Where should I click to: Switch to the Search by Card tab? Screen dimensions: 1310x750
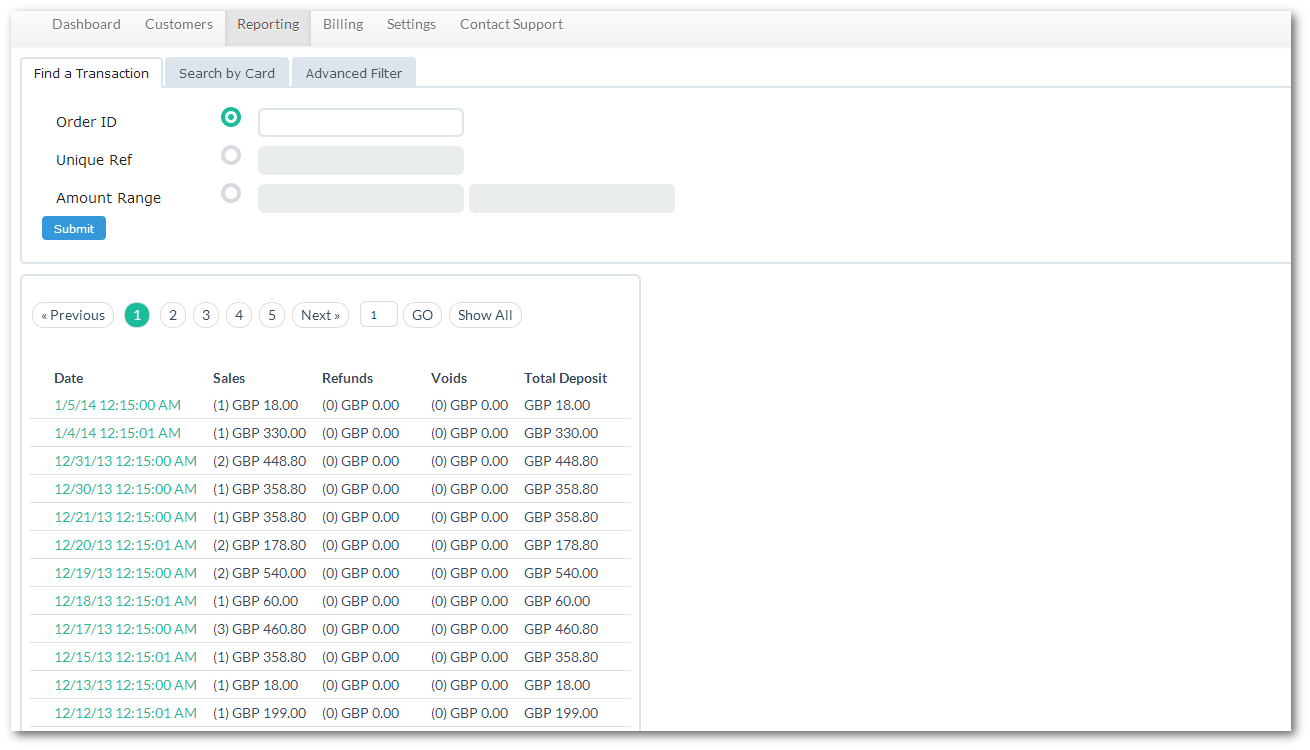(227, 73)
